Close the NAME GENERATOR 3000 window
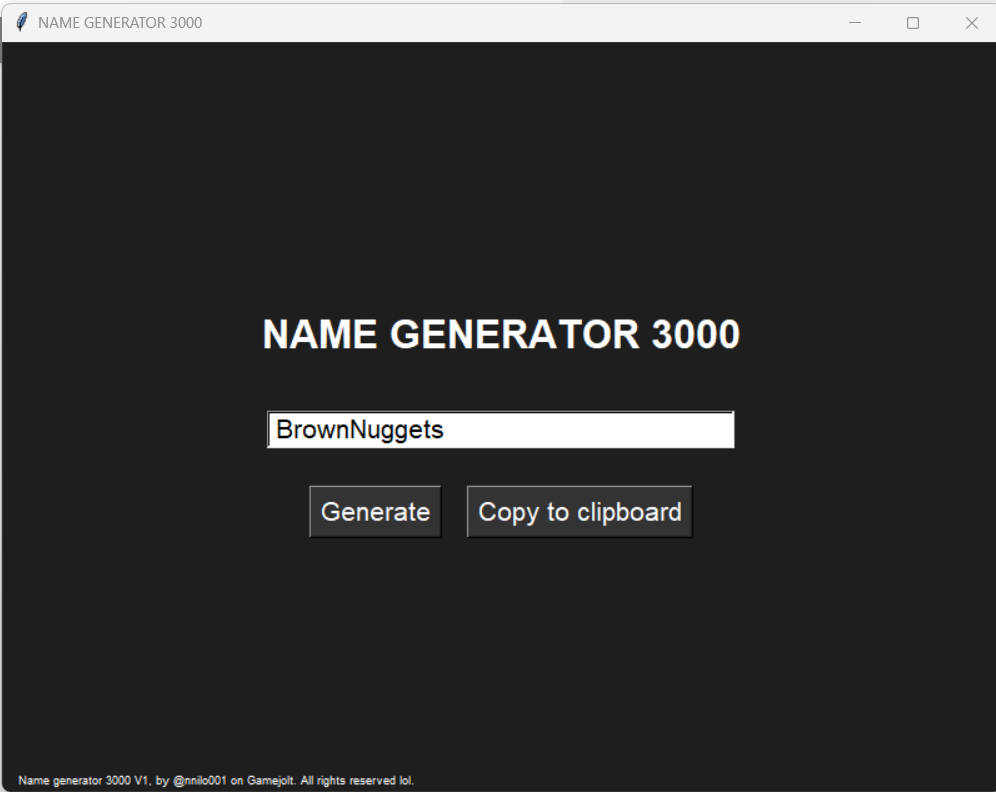 click(971, 23)
